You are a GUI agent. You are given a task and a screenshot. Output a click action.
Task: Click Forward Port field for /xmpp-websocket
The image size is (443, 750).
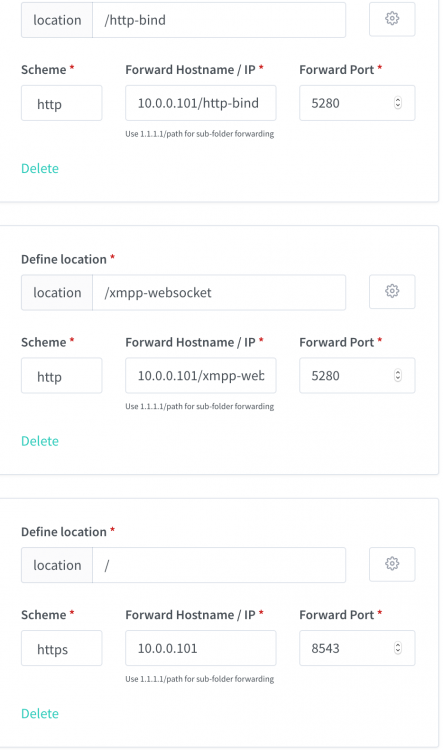click(x=357, y=375)
